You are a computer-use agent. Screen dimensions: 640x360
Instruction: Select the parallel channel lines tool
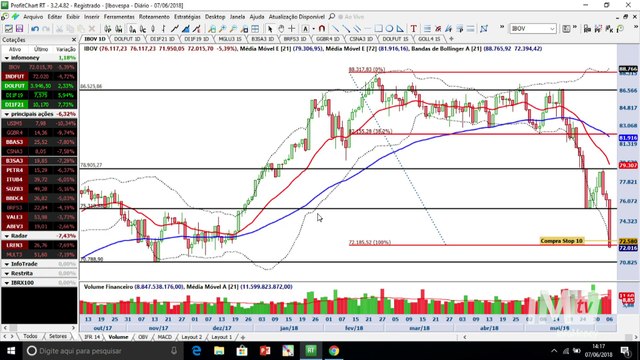click(357, 29)
